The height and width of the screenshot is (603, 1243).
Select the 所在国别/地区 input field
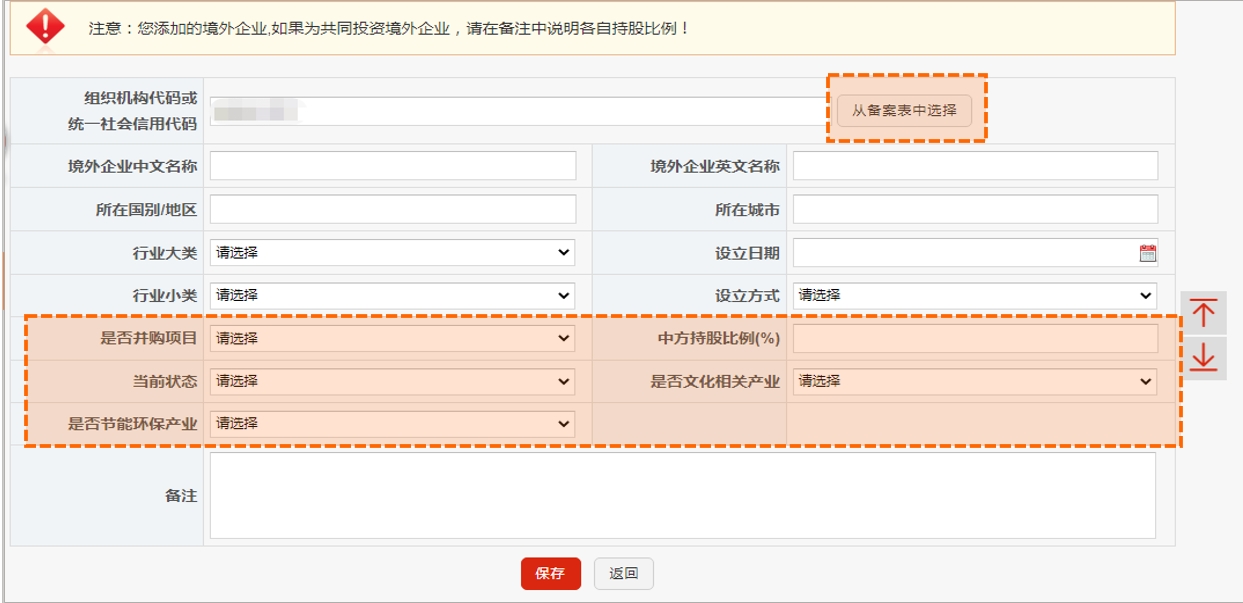394,209
